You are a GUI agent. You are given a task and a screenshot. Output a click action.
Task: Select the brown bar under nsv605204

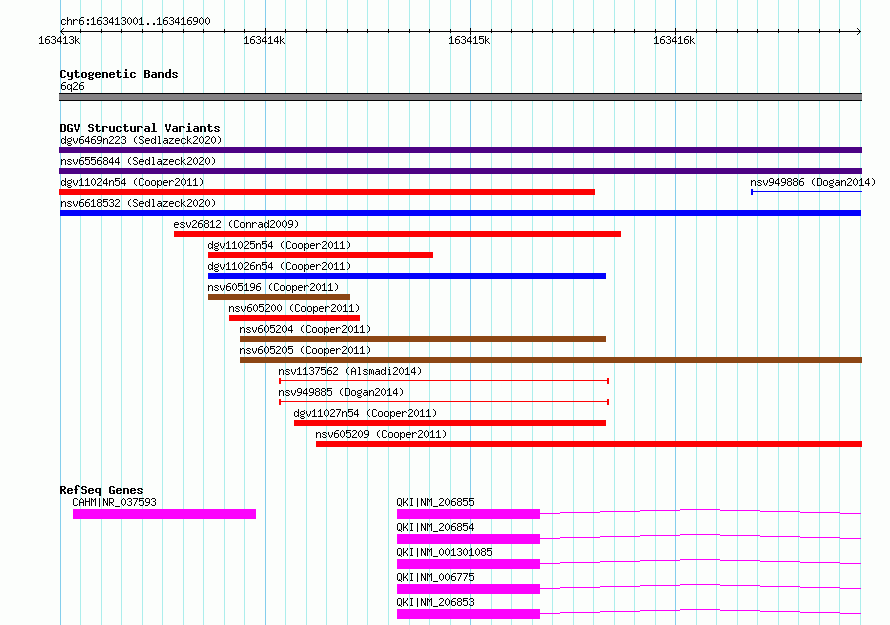pyautogui.click(x=423, y=339)
